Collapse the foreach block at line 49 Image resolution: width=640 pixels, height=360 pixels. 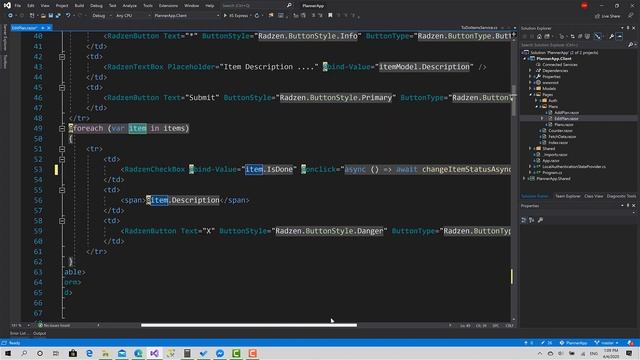point(62,129)
